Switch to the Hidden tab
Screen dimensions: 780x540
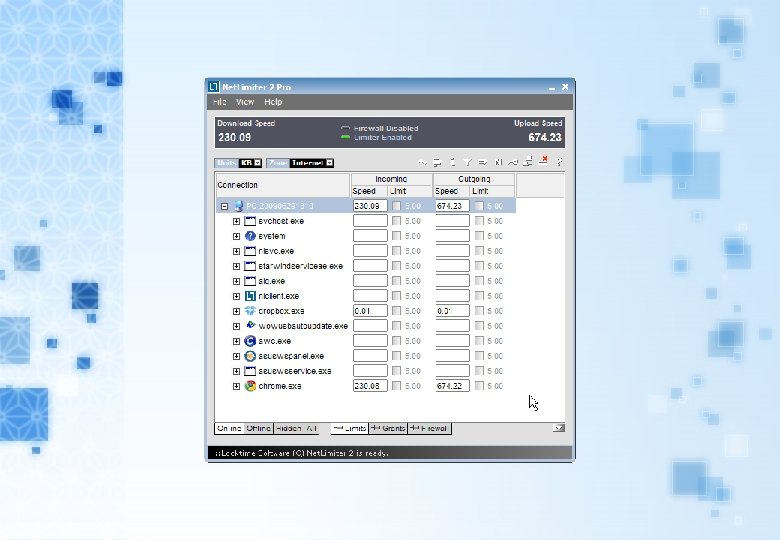click(x=289, y=428)
